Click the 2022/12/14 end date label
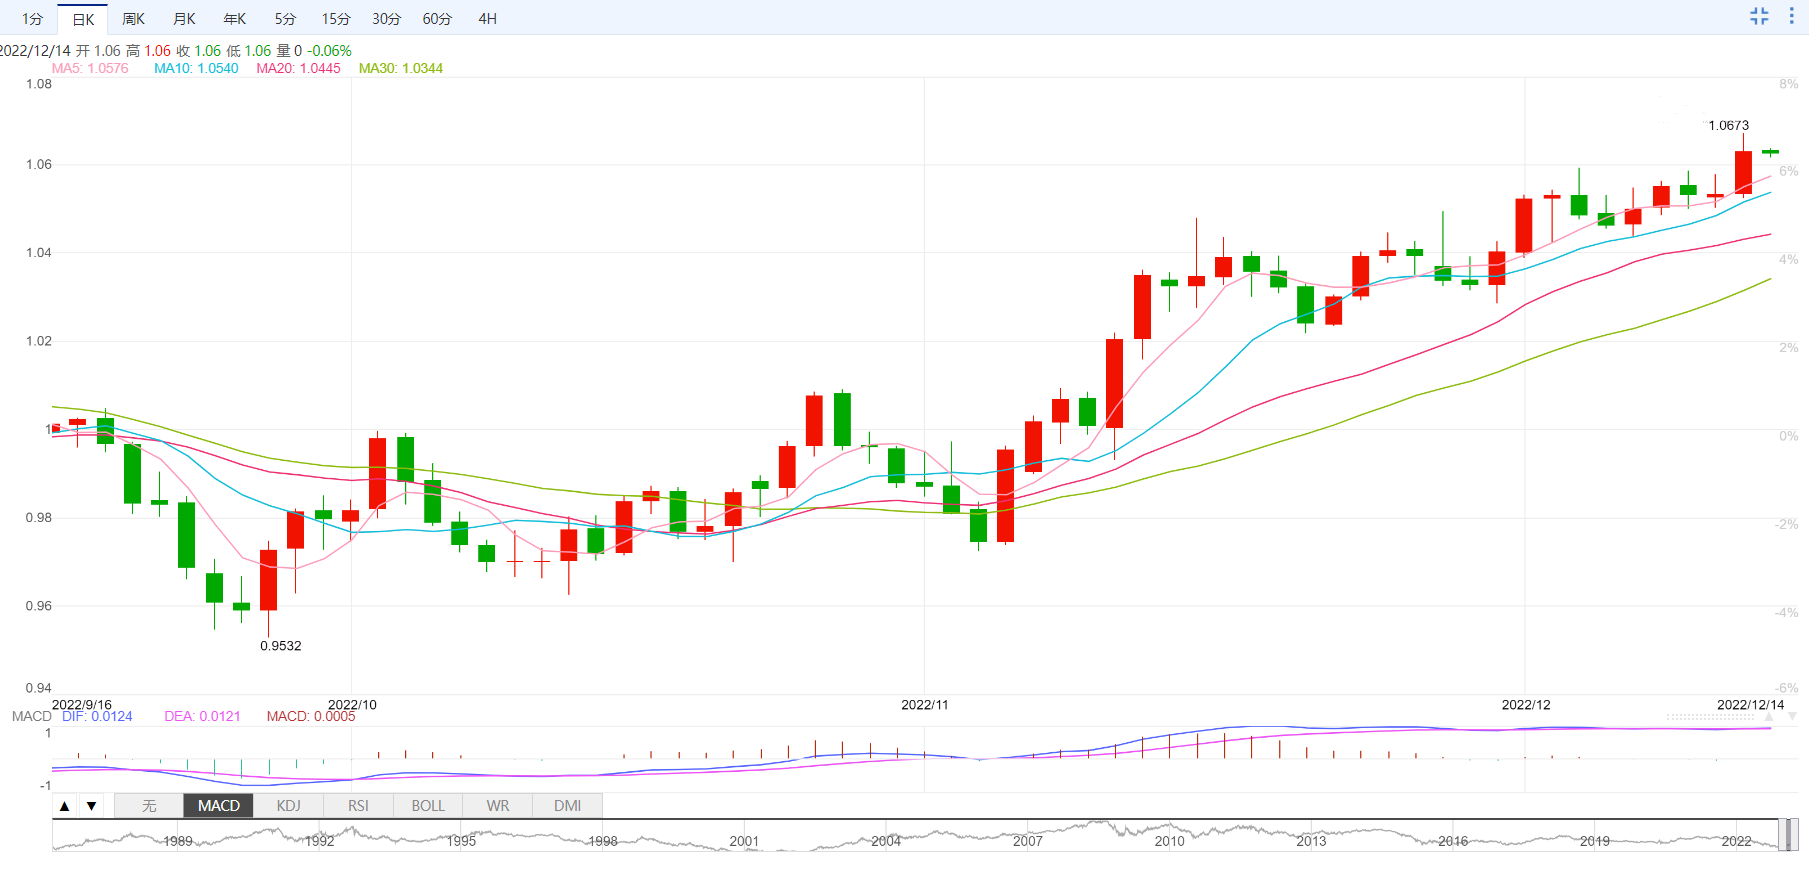 pos(1751,705)
